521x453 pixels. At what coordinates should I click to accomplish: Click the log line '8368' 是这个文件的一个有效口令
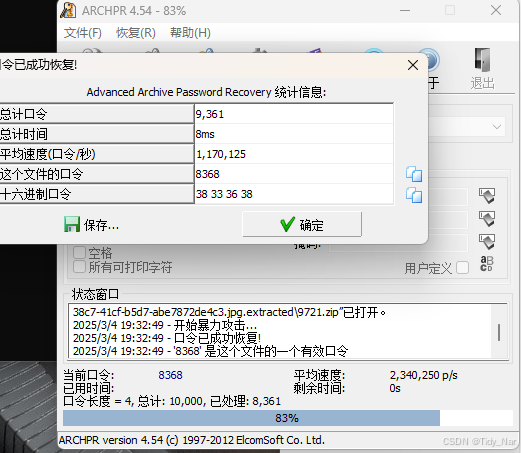(x=210, y=351)
